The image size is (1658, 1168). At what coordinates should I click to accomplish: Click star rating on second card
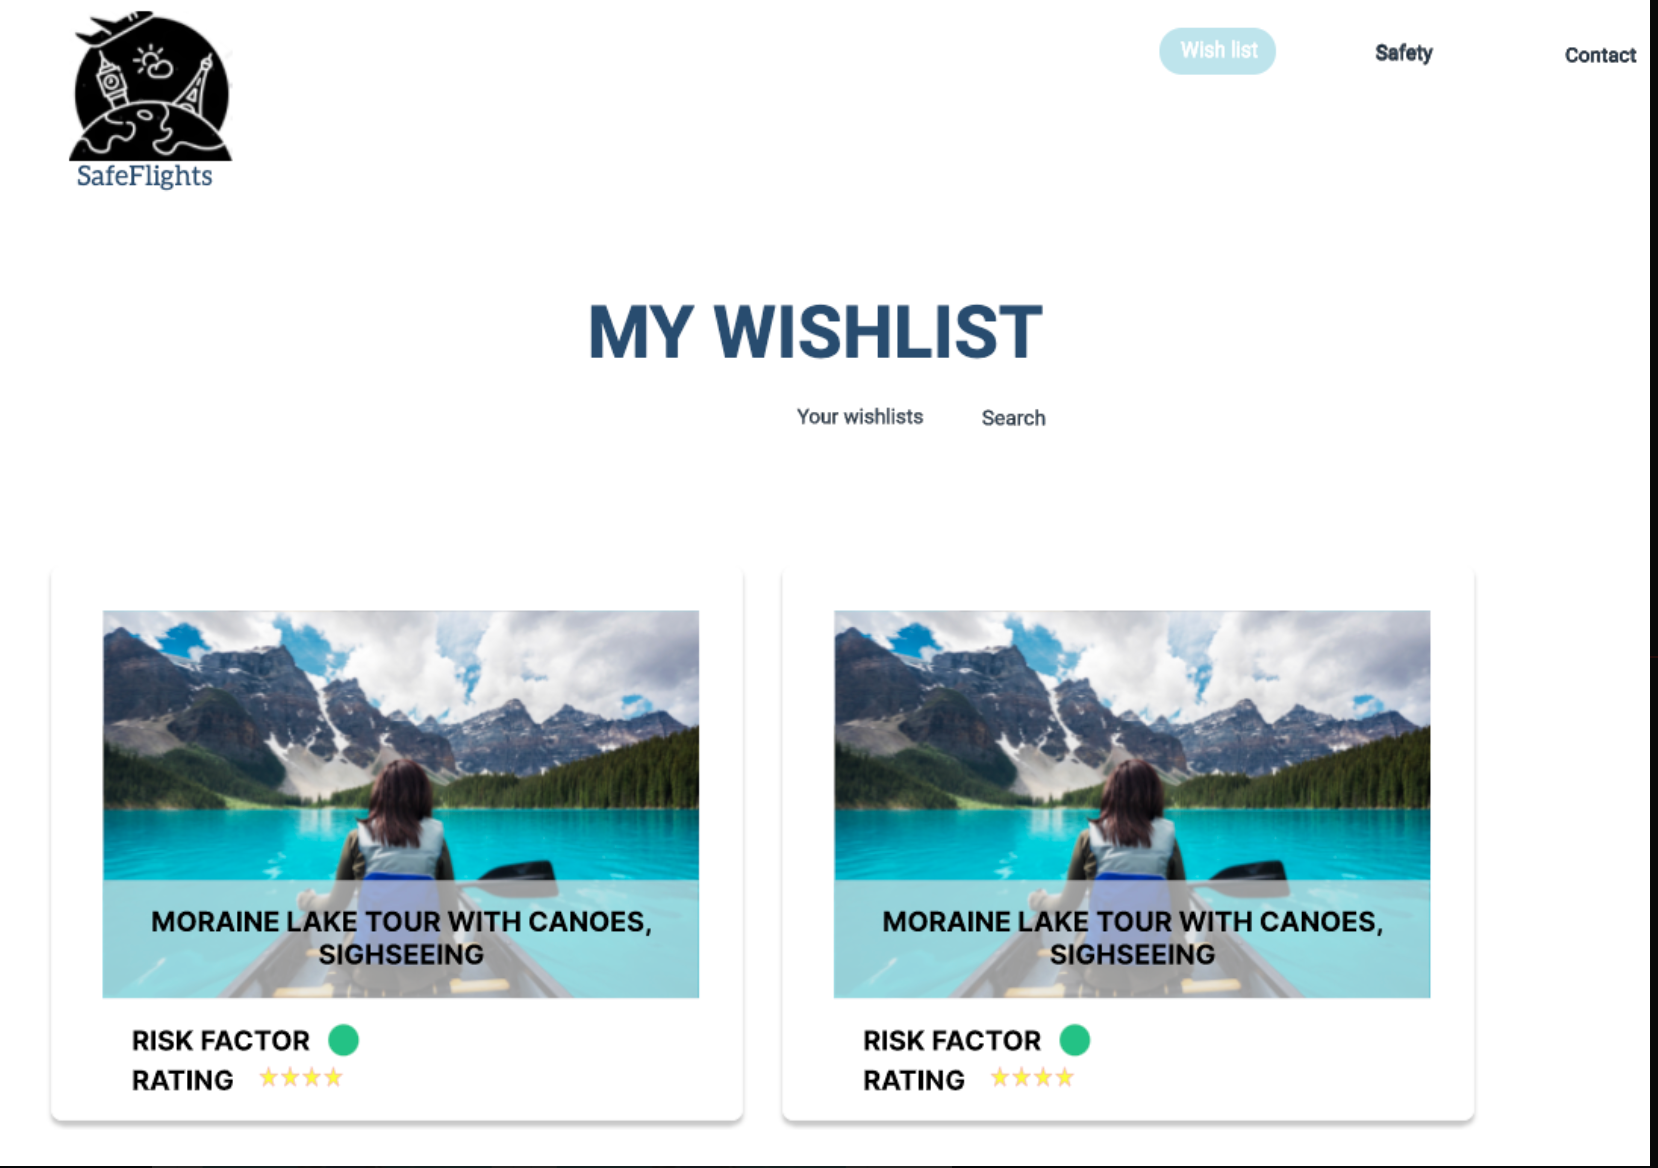pos(1032,1078)
